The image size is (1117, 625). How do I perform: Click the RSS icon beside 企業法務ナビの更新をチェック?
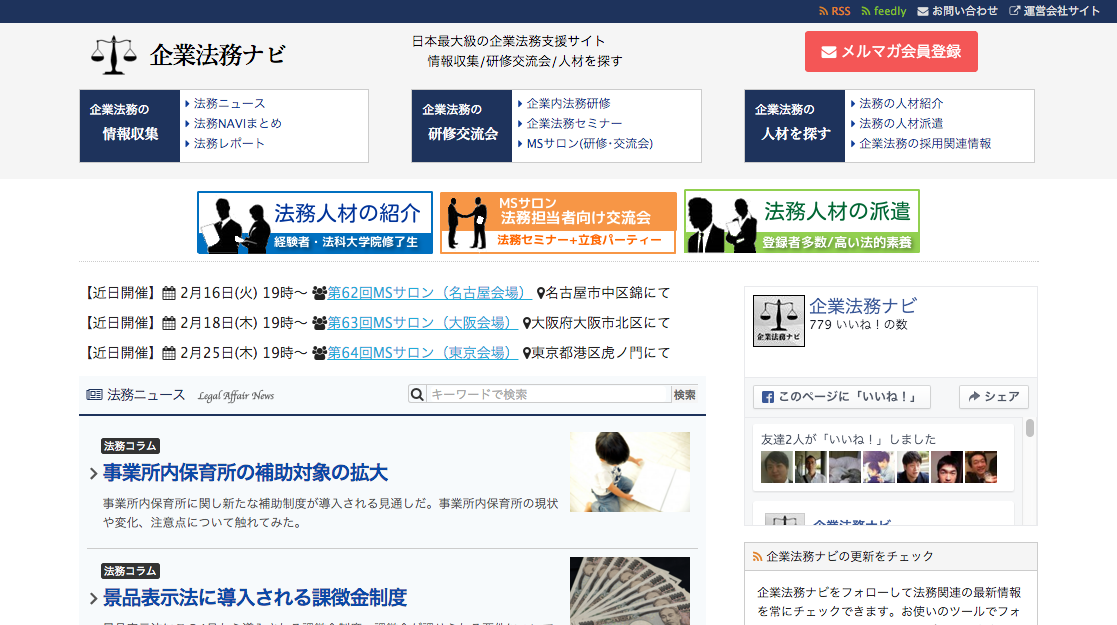(x=757, y=557)
